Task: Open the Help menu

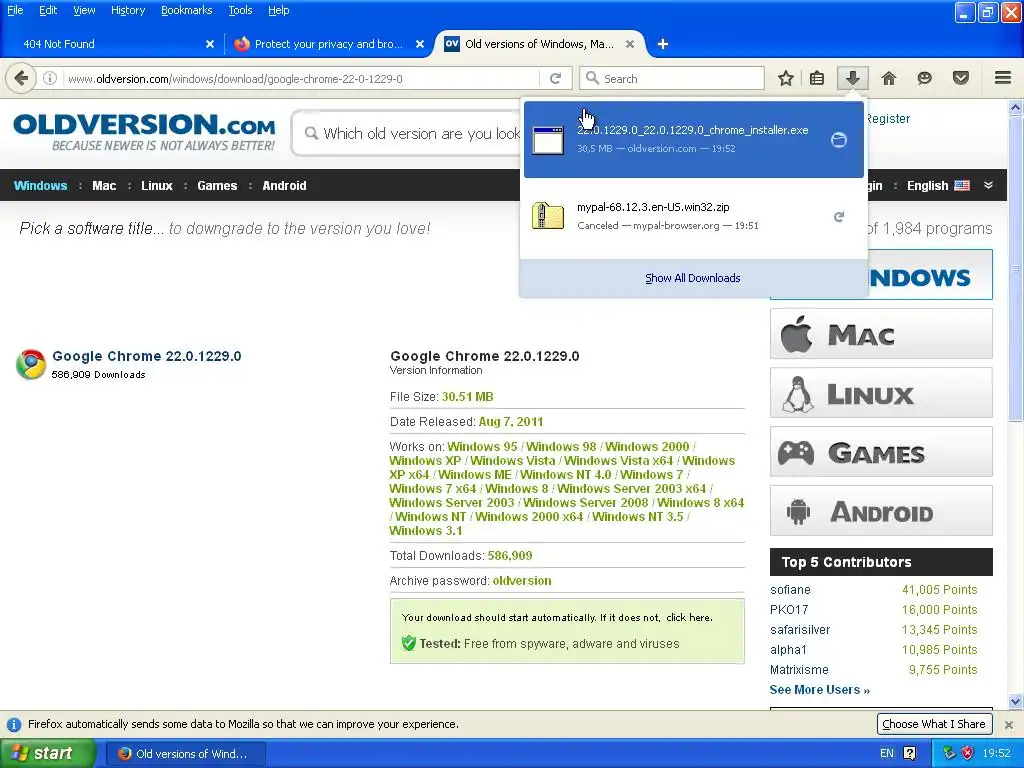Action: click(279, 10)
